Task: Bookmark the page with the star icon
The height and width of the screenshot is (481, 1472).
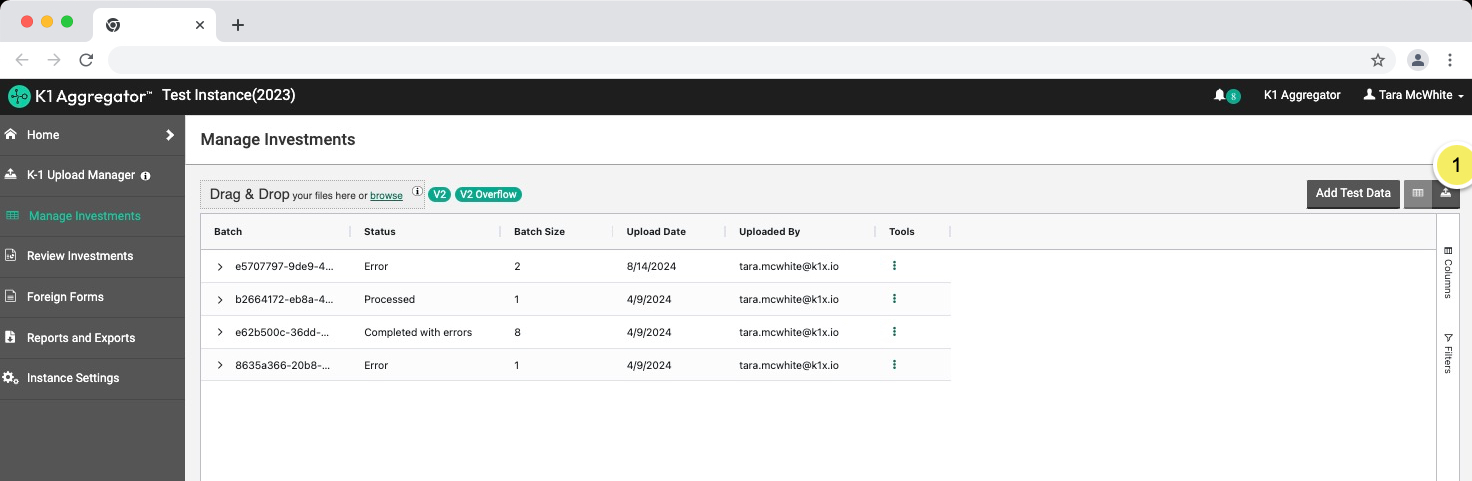Action: pos(1377,60)
